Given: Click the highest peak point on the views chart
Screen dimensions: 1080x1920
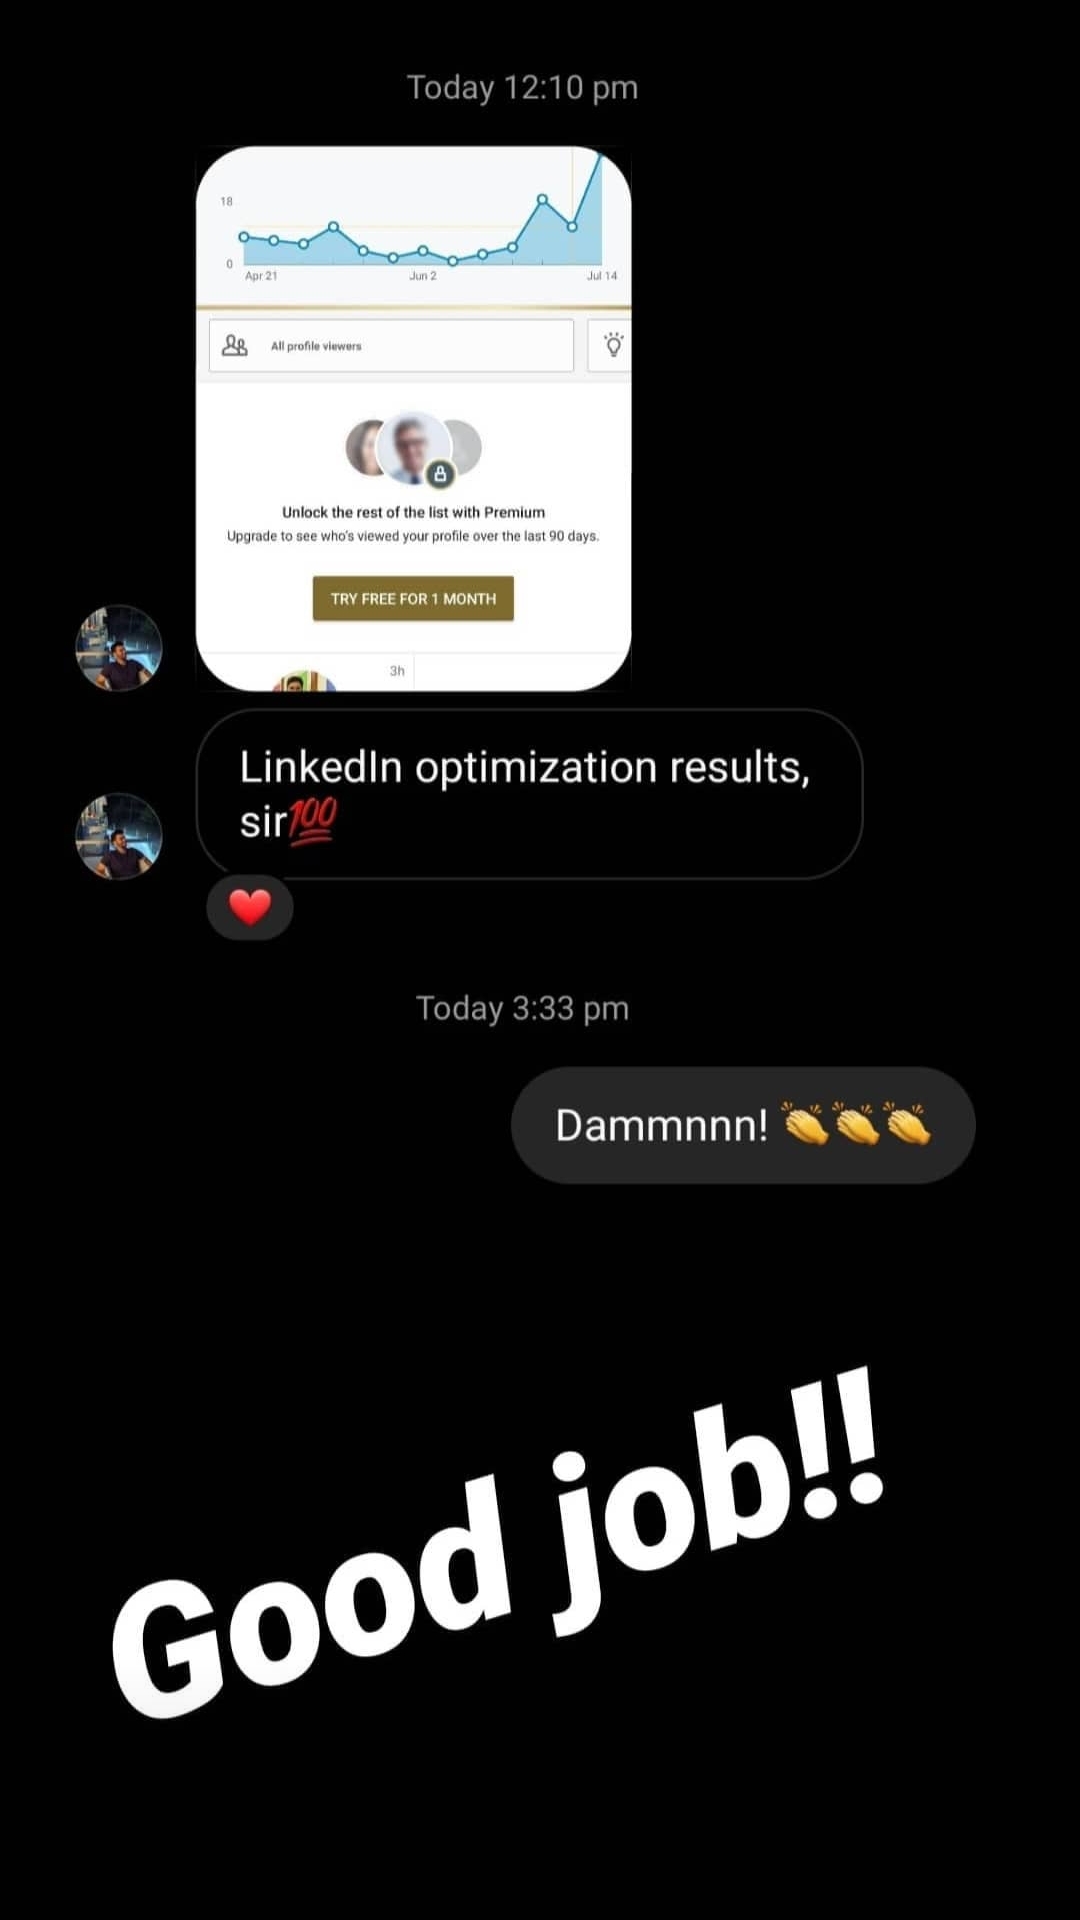Looking at the screenshot, I should tap(542, 199).
